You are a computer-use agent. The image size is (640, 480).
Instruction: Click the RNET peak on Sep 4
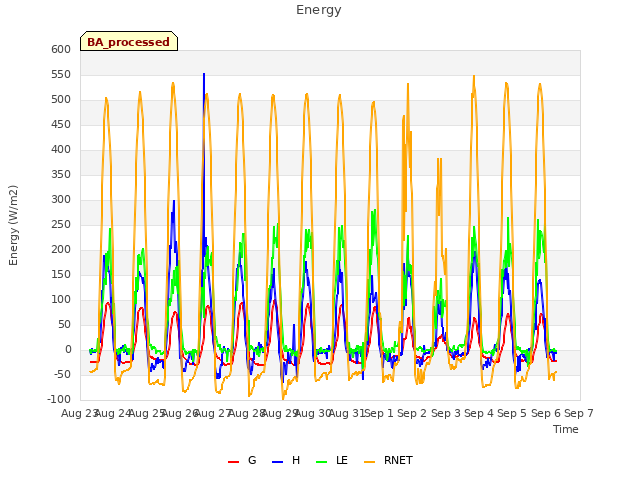tap(474, 76)
